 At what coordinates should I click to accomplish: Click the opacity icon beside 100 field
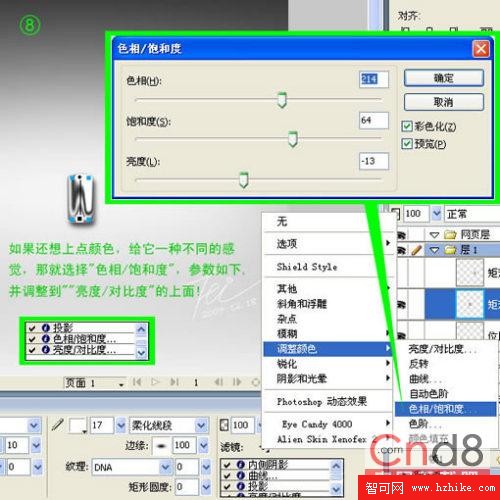pos(224,425)
